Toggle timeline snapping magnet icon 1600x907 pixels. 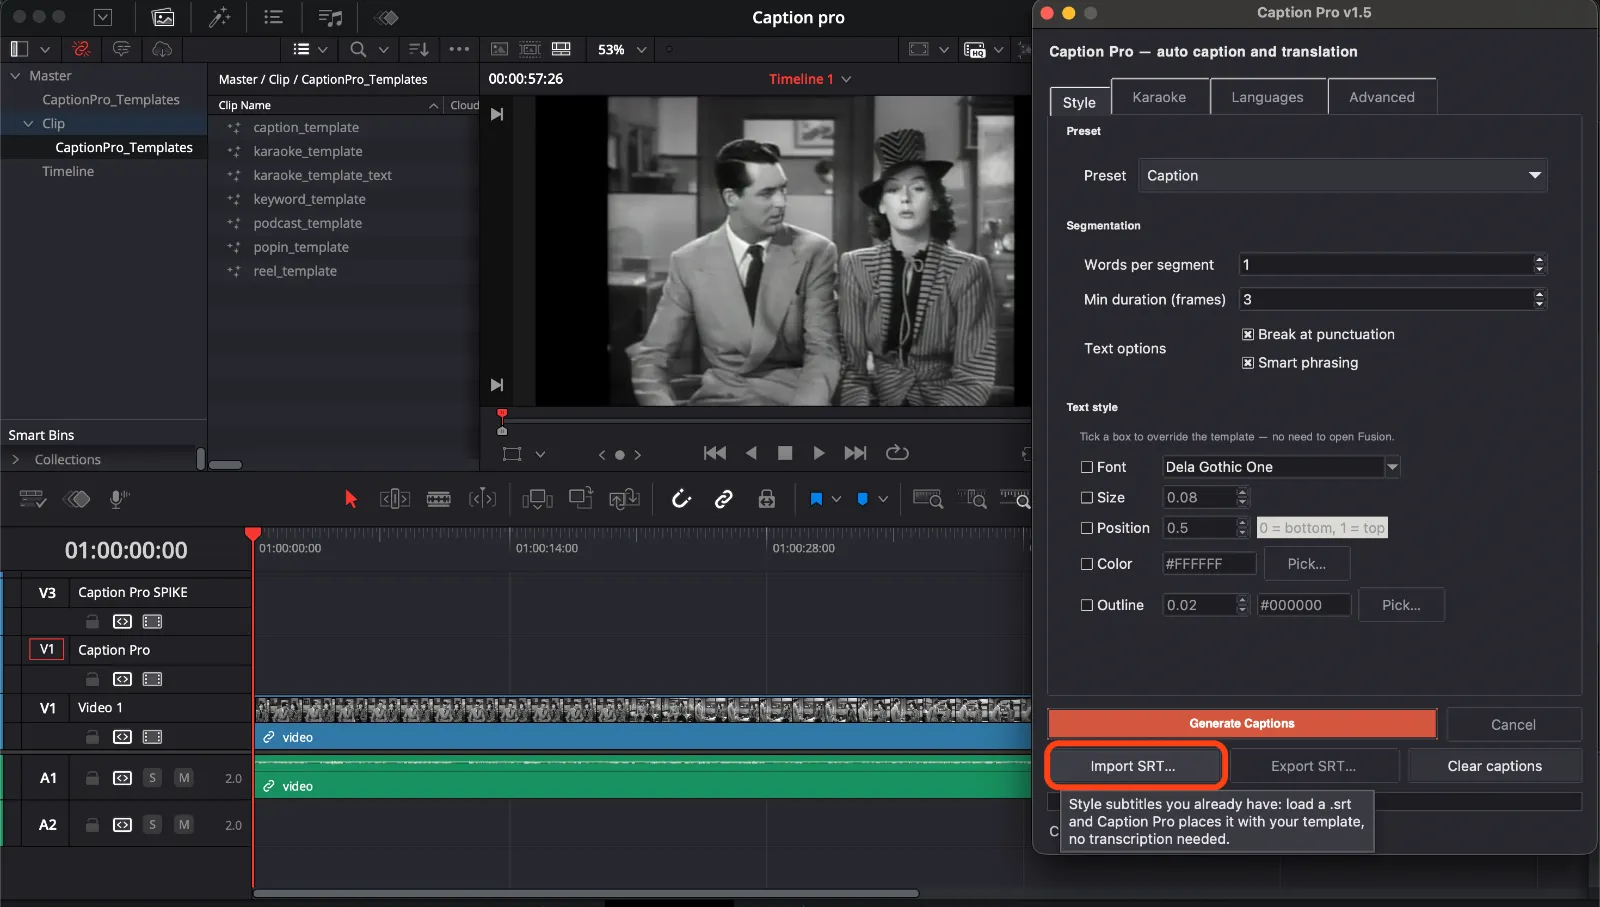coord(681,499)
